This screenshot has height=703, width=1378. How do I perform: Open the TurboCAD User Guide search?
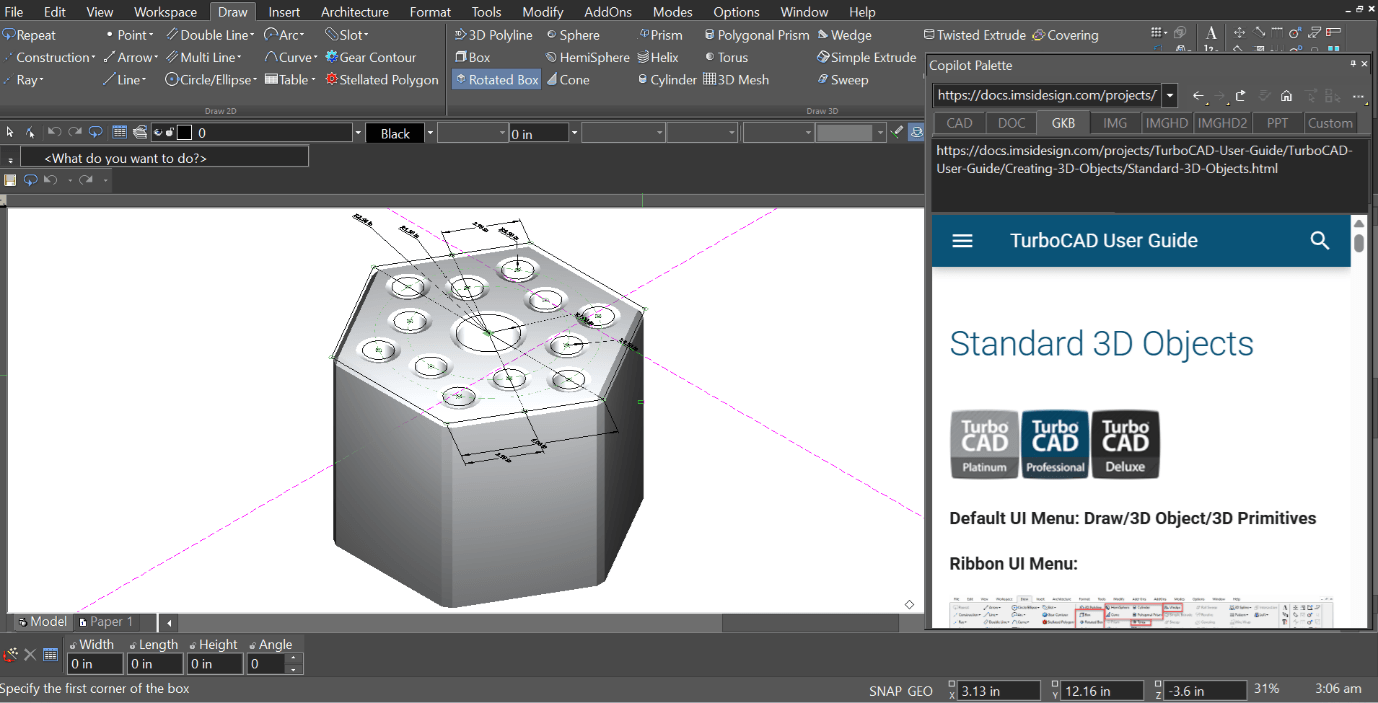pos(1319,240)
